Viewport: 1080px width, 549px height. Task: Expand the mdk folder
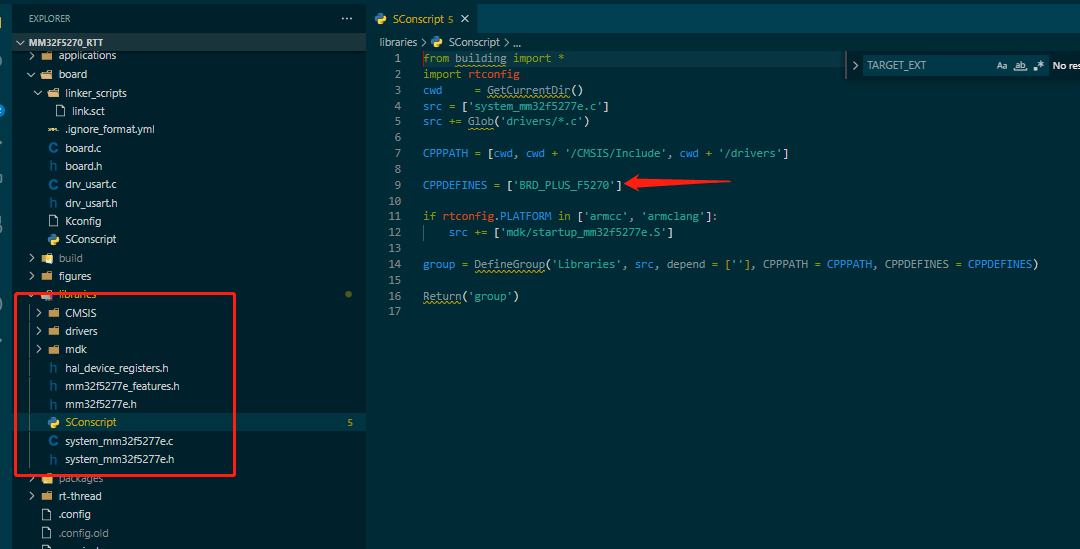[x=39, y=349]
